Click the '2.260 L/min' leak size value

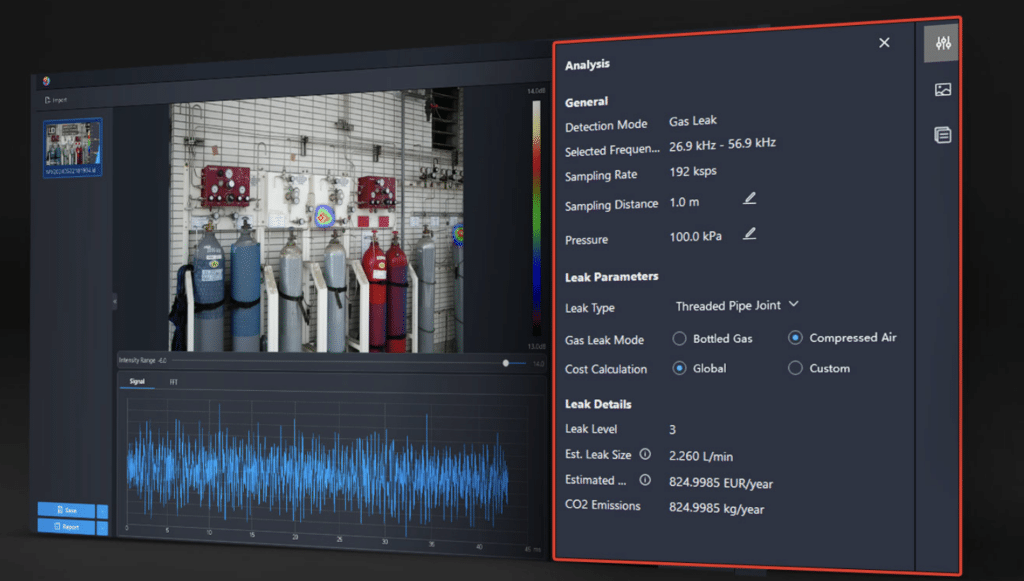[701, 456]
